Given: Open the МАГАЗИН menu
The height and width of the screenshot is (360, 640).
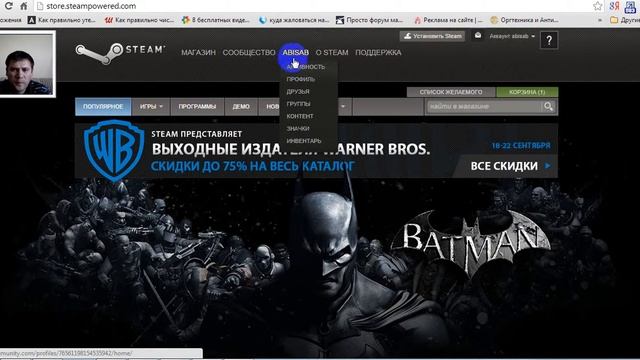Looking at the screenshot, I should (x=198, y=53).
